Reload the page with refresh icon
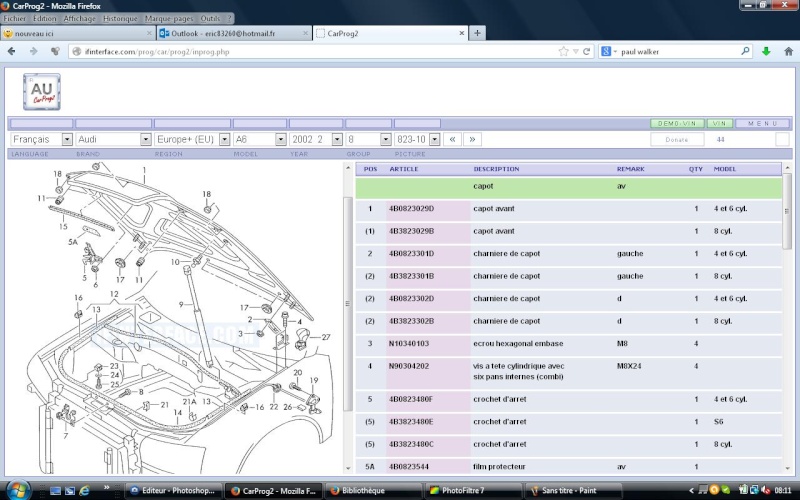This screenshot has width=800, height=500. (x=587, y=52)
